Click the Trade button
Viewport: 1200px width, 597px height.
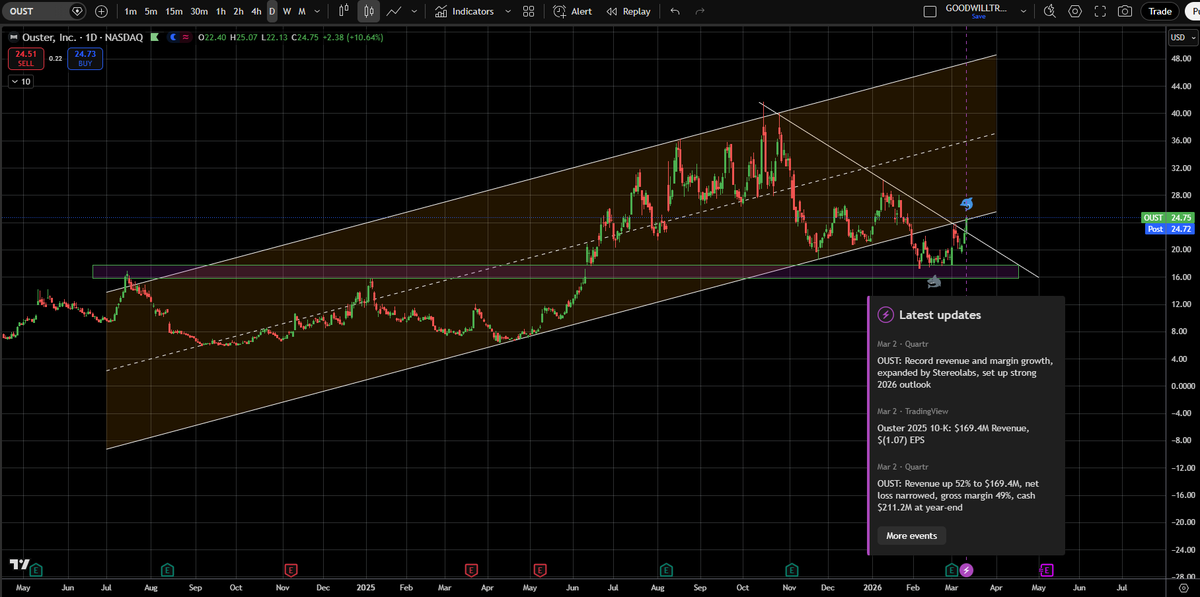tap(1160, 11)
